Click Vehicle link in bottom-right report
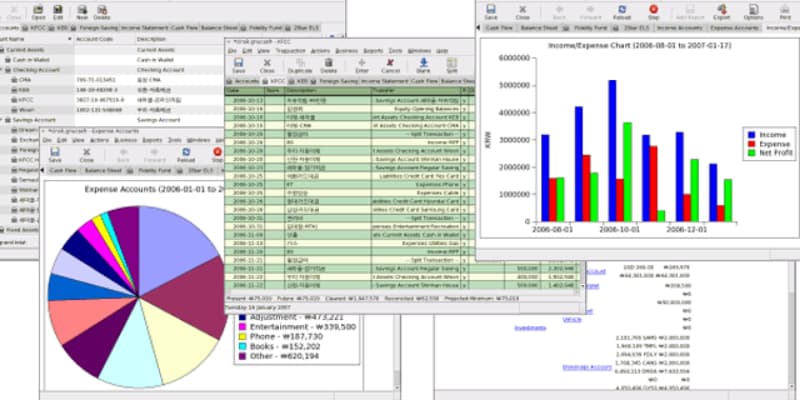 tap(572, 319)
